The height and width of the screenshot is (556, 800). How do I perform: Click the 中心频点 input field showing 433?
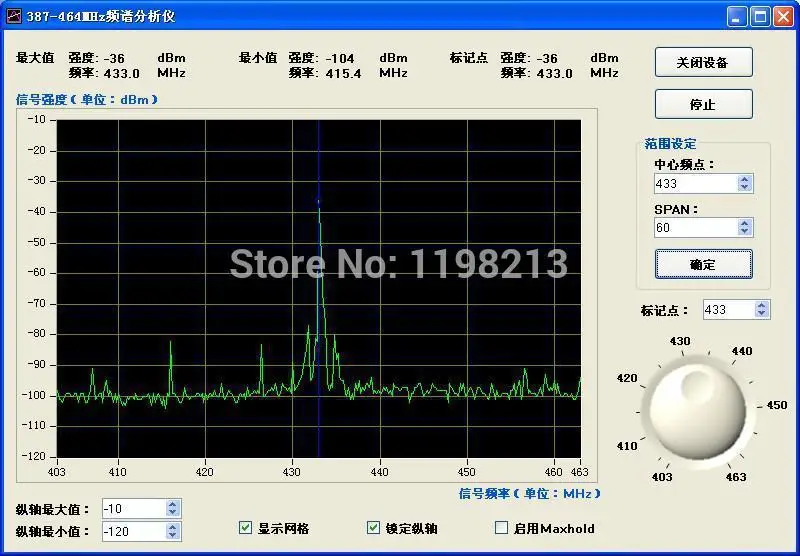696,184
